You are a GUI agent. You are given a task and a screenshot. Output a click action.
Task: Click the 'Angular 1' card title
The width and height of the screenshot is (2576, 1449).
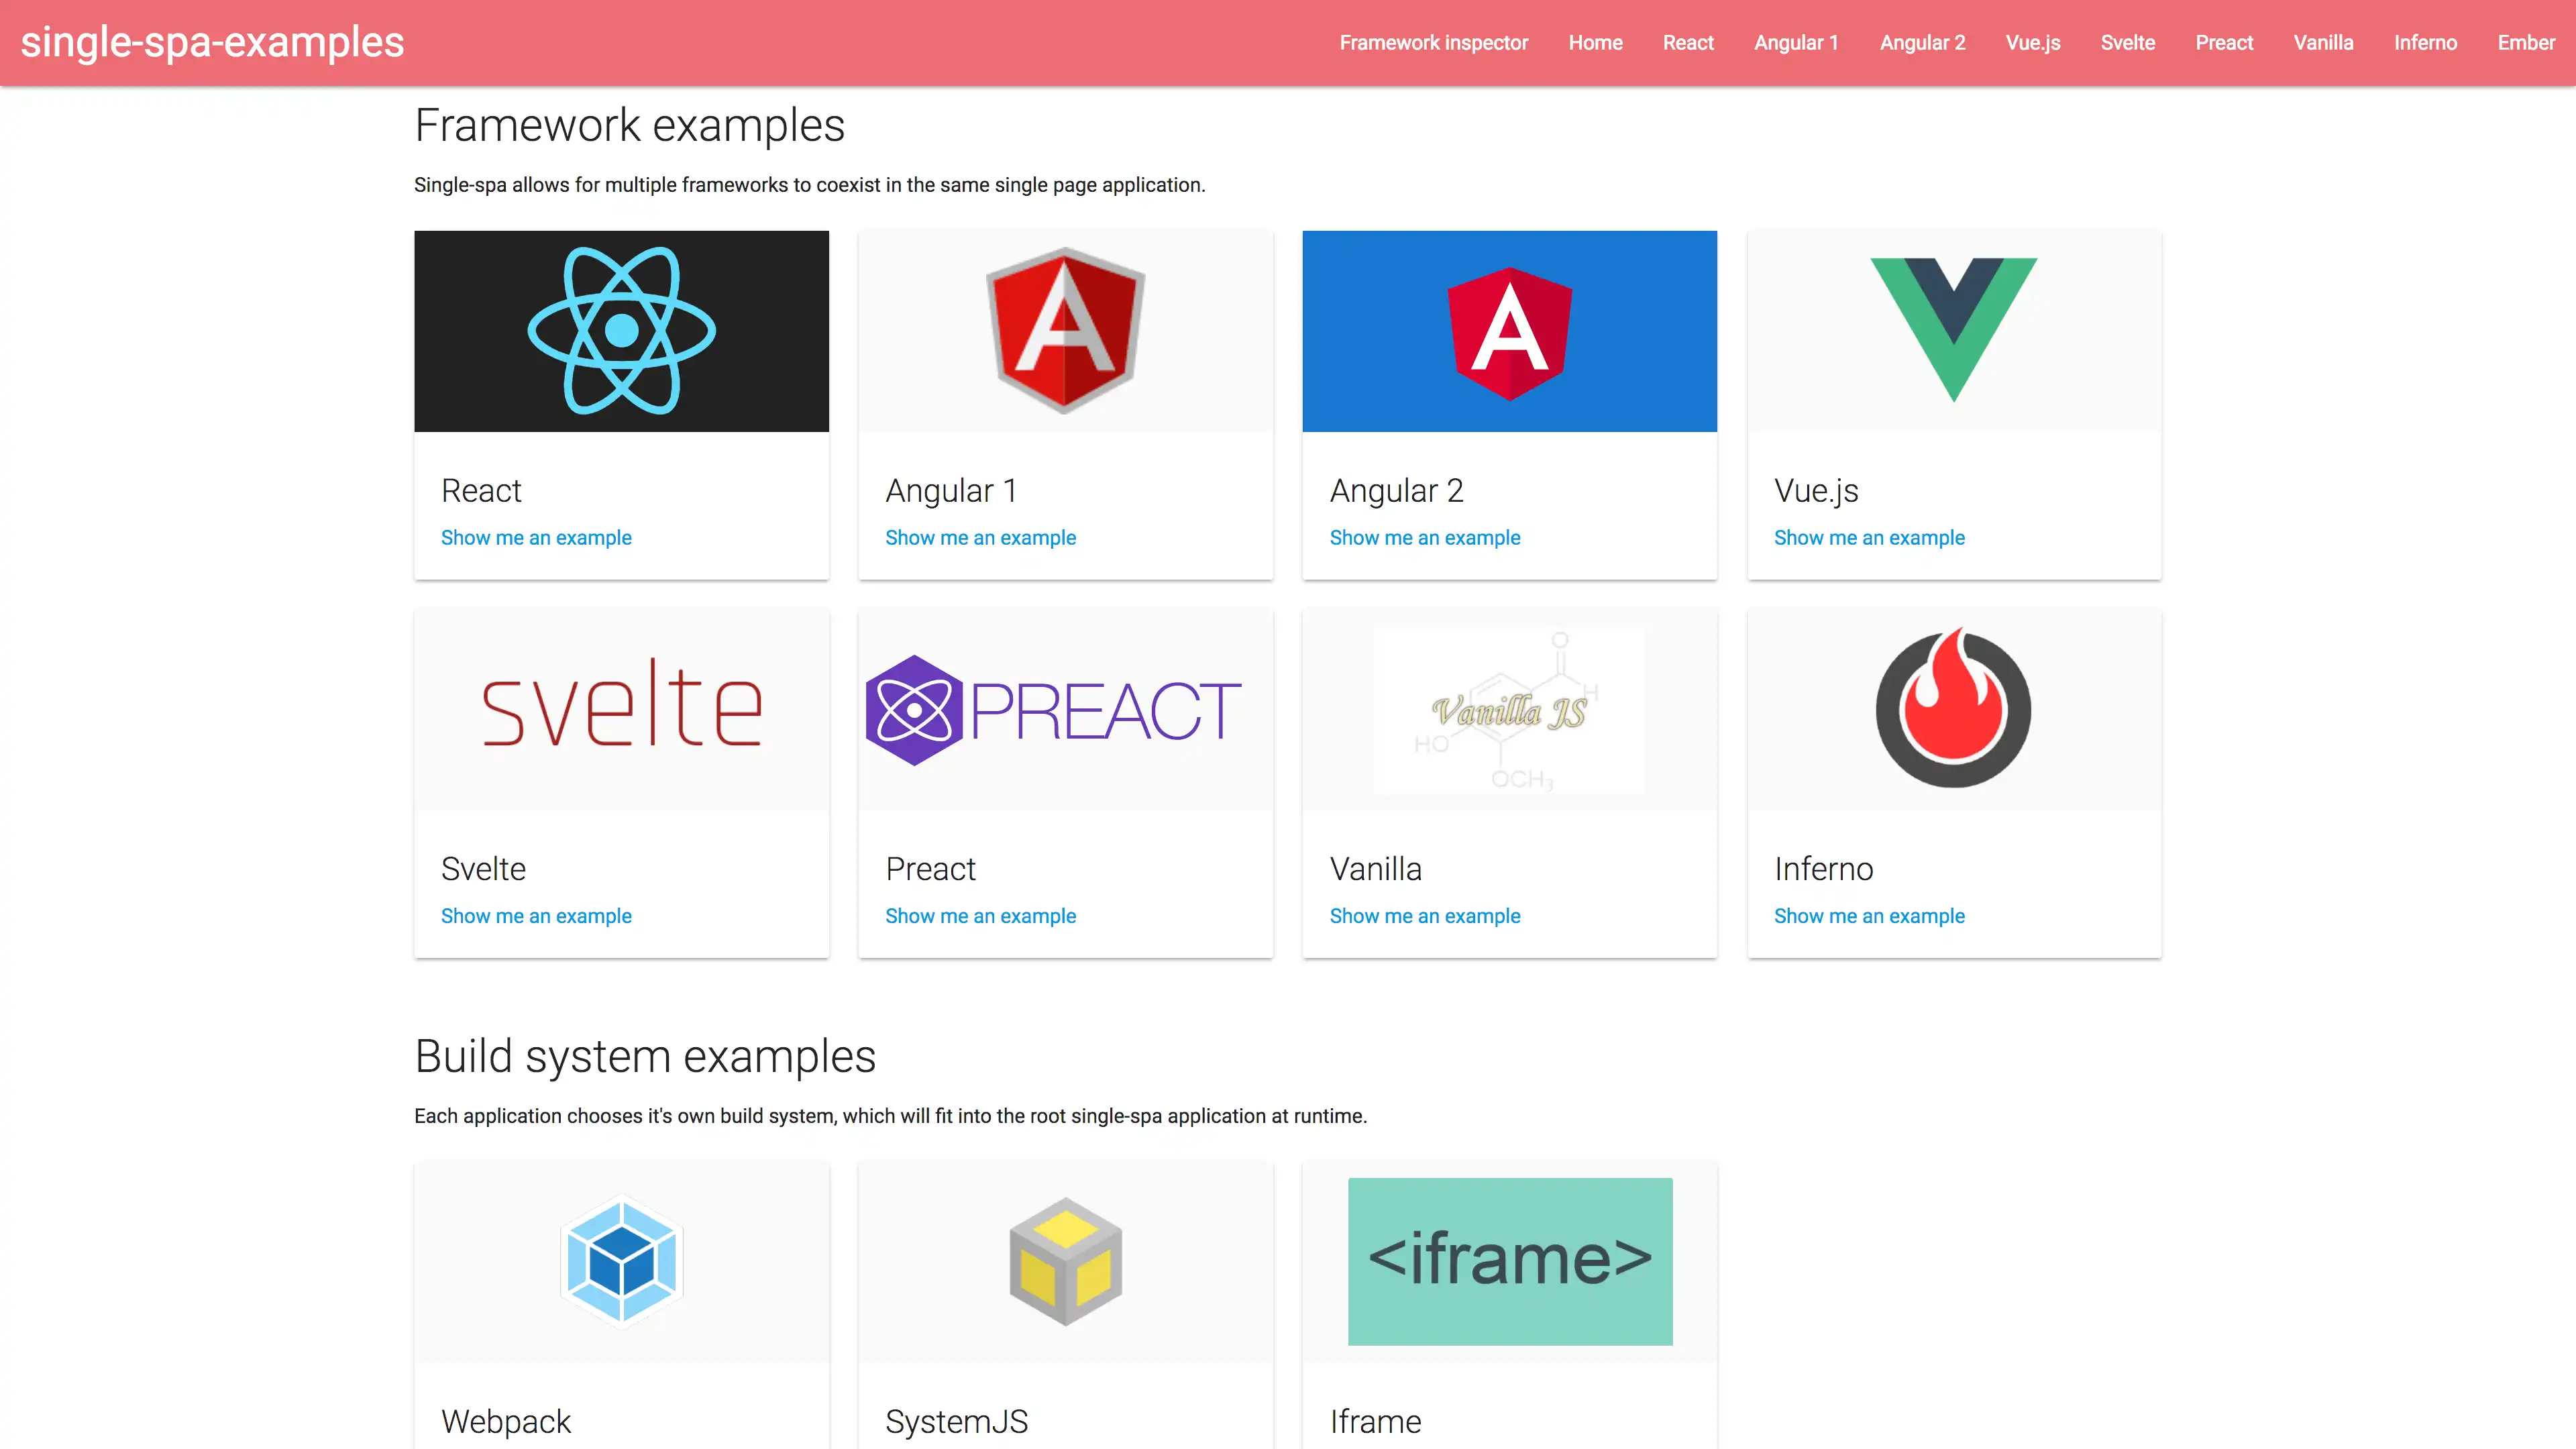pos(951,491)
